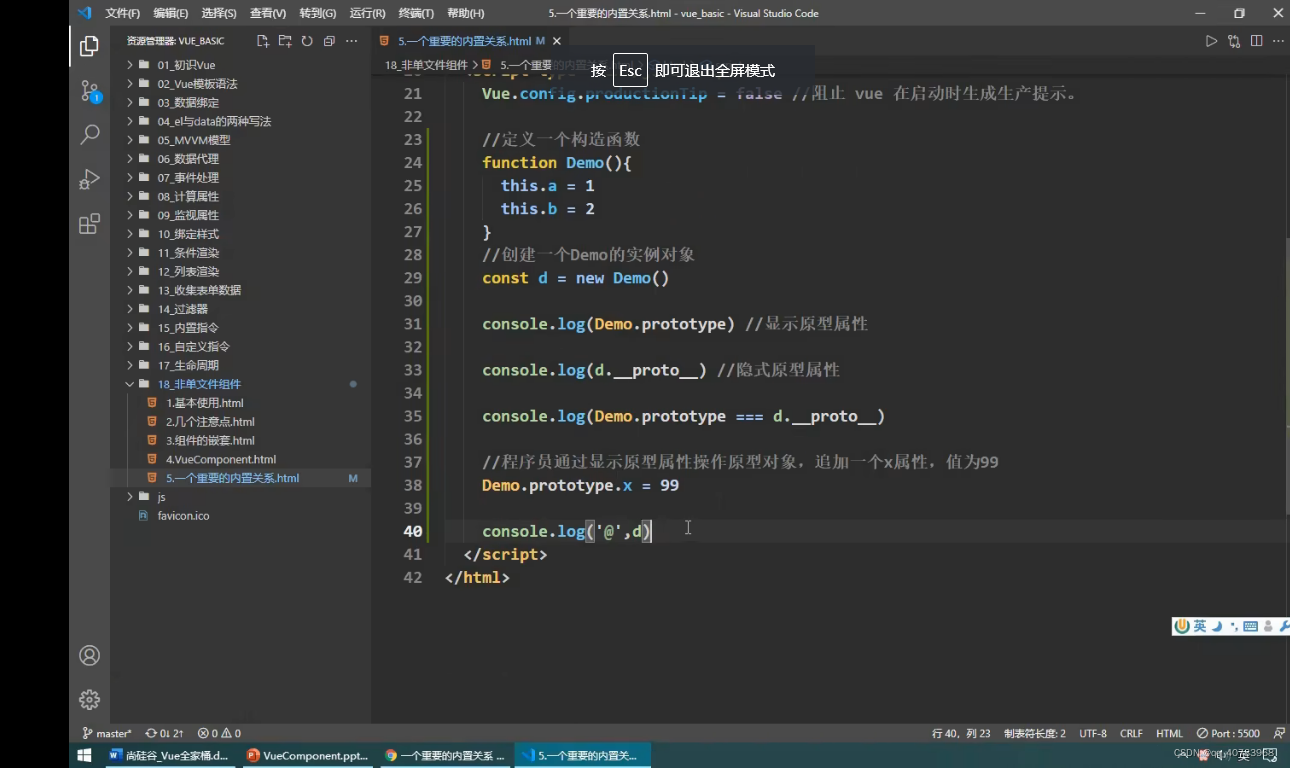Create a new file in Explorer

[x=263, y=41]
